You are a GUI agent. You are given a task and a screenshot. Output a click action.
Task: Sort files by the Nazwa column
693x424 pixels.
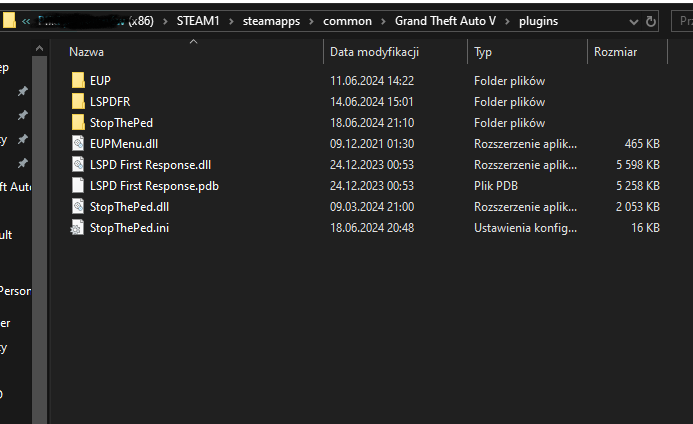87,51
